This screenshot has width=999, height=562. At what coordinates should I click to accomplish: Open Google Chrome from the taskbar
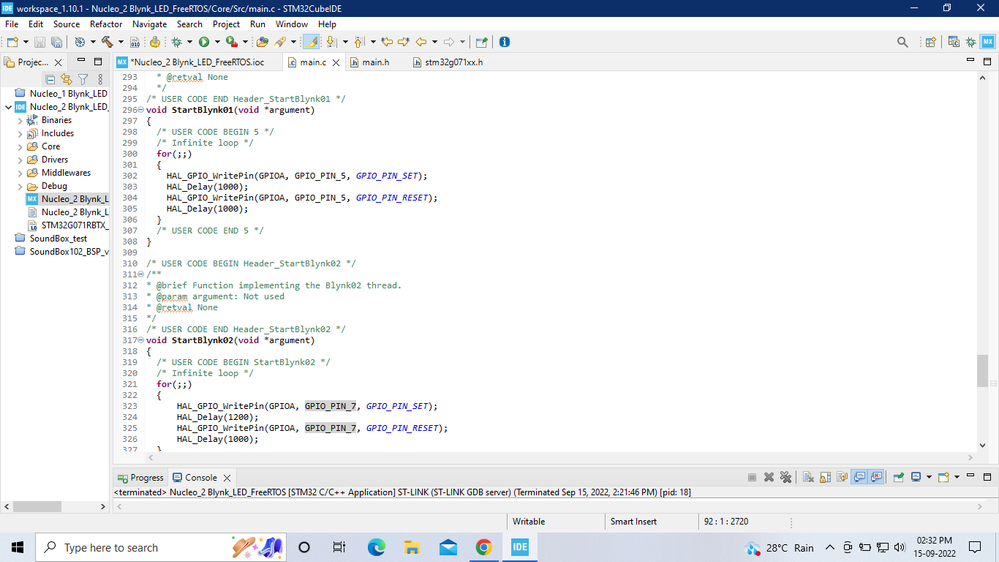(x=484, y=547)
